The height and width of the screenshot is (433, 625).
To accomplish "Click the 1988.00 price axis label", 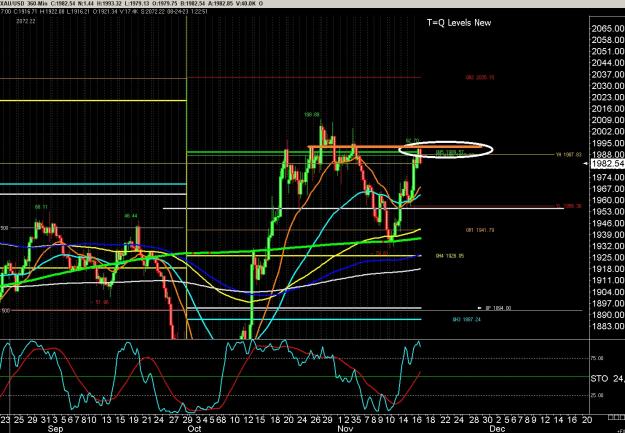I will pyautogui.click(x=608, y=155).
